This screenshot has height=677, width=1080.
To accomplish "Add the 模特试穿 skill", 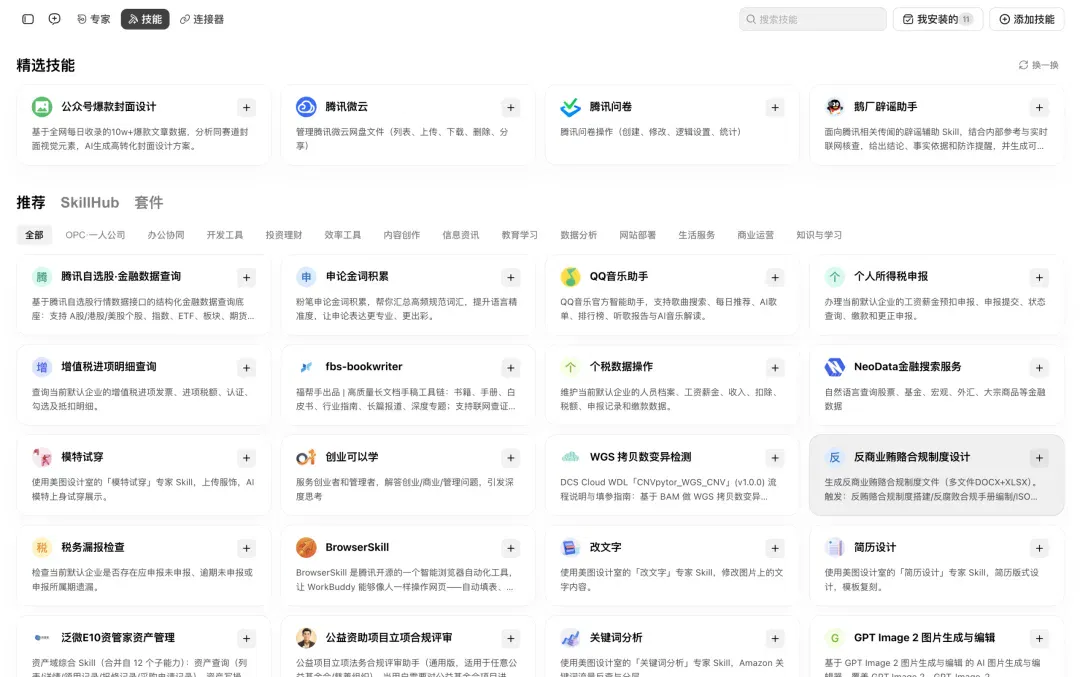I will pos(247,458).
